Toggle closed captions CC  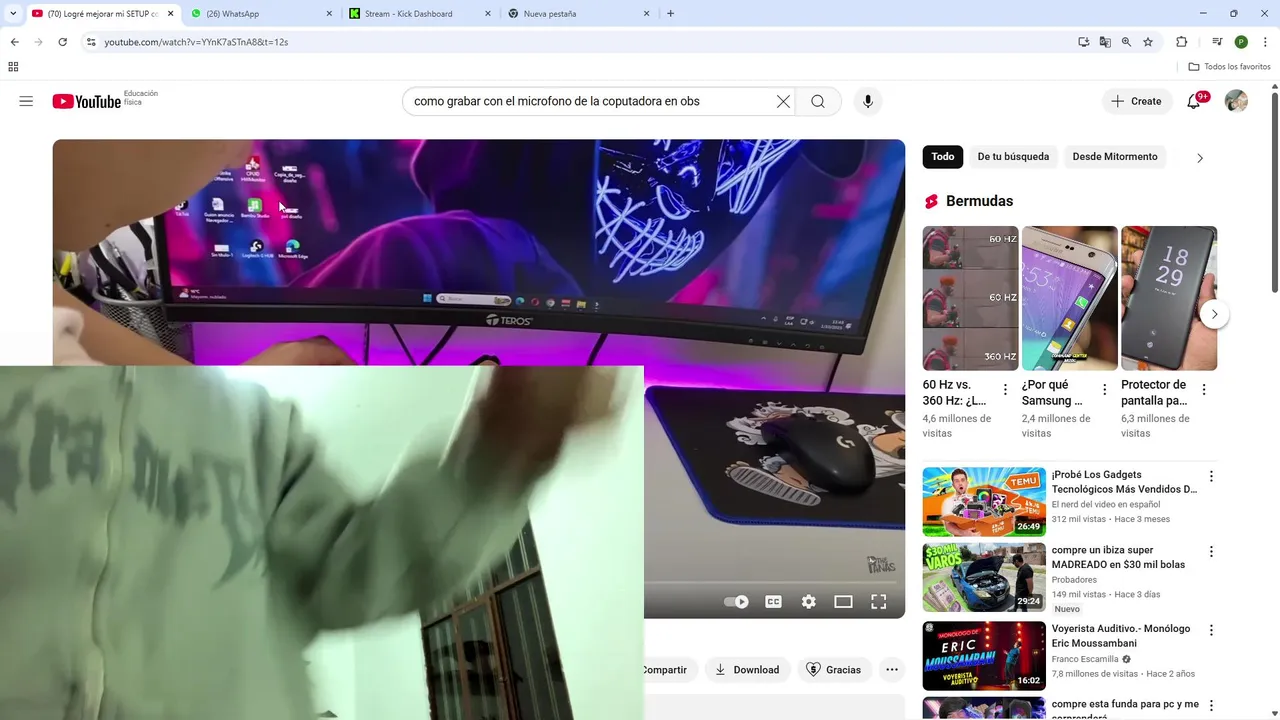[x=773, y=601]
